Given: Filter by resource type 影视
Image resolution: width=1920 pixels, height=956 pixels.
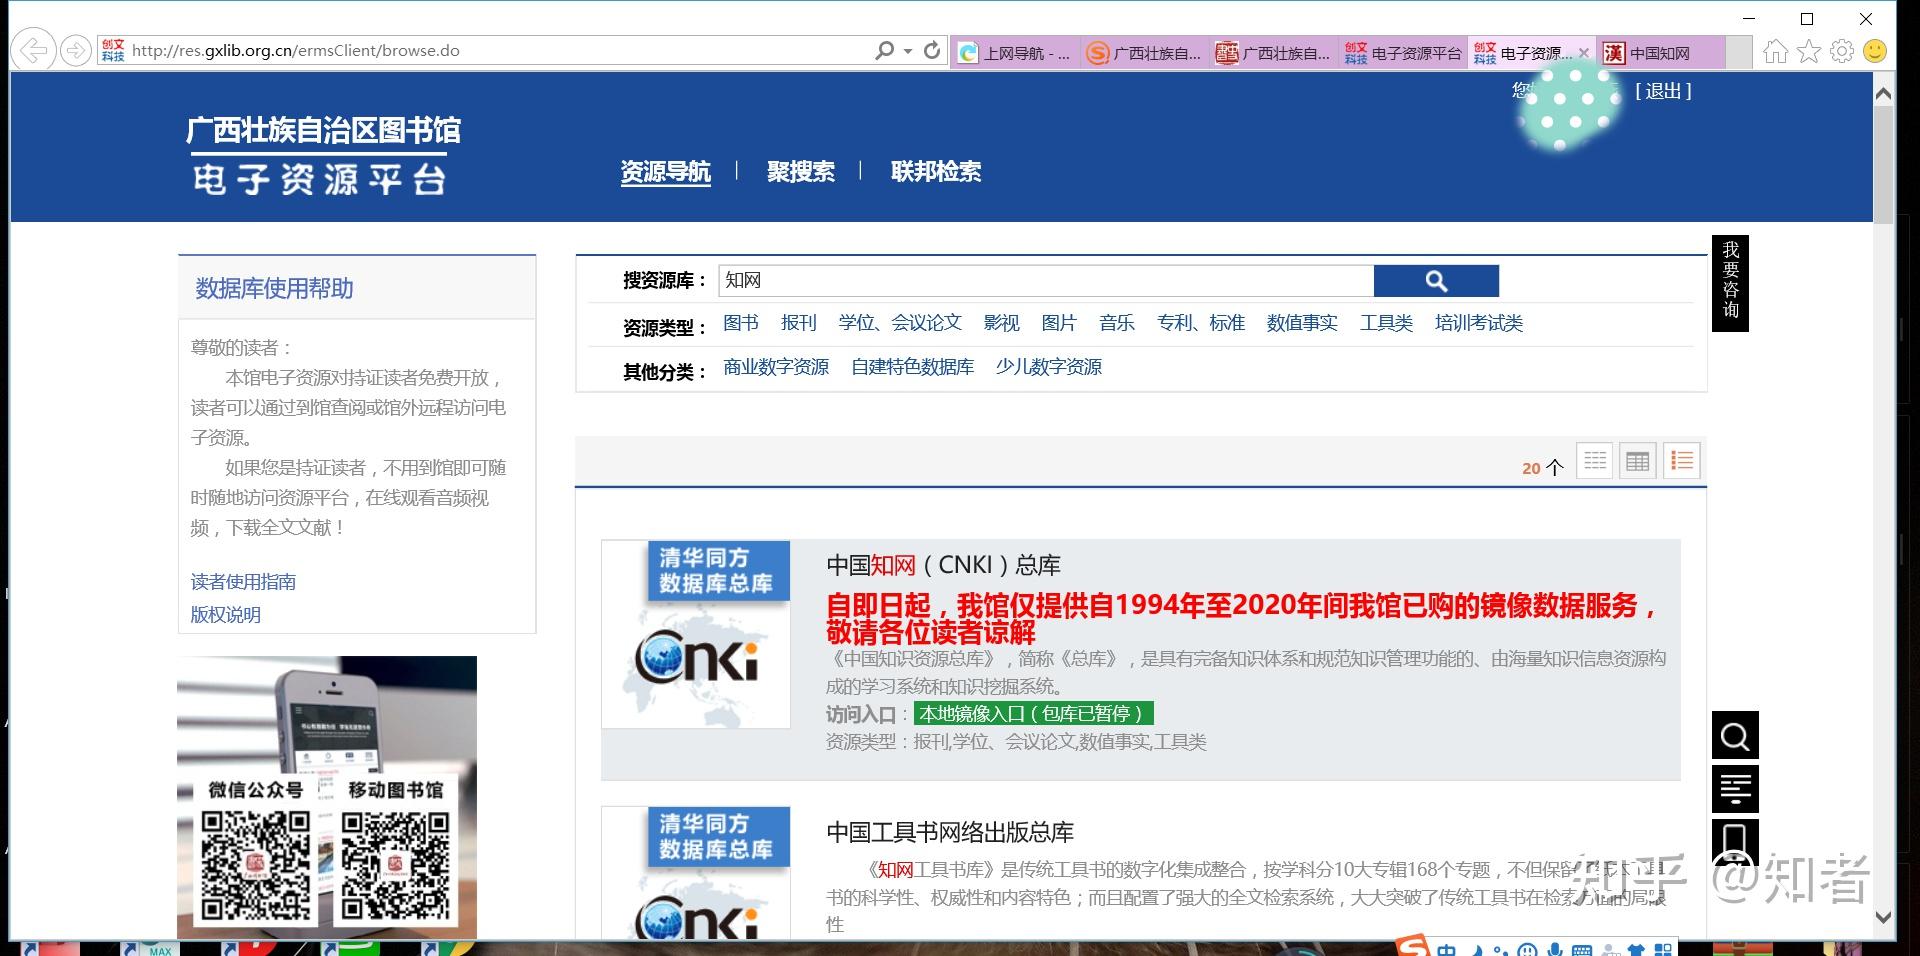Looking at the screenshot, I should (1001, 323).
